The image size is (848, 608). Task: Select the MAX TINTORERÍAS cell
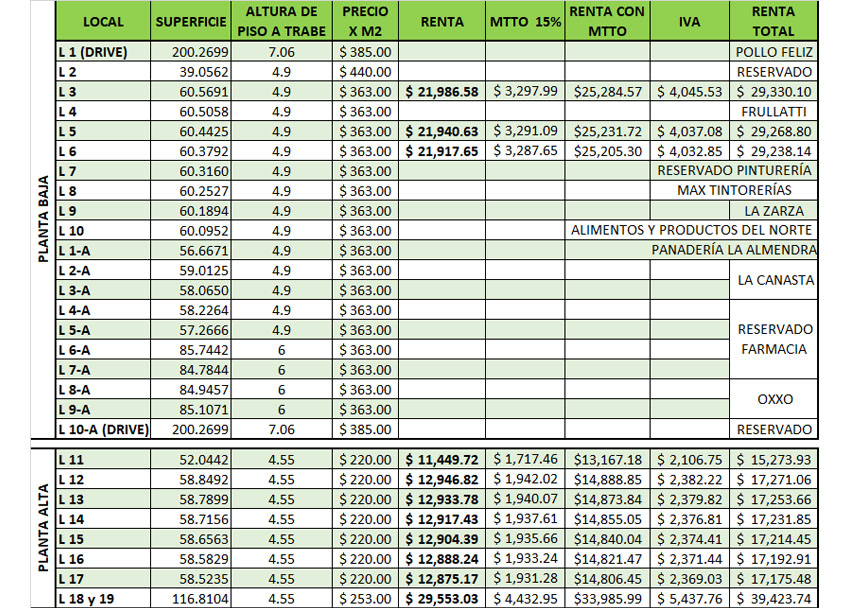pyautogui.click(x=734, y=190)
